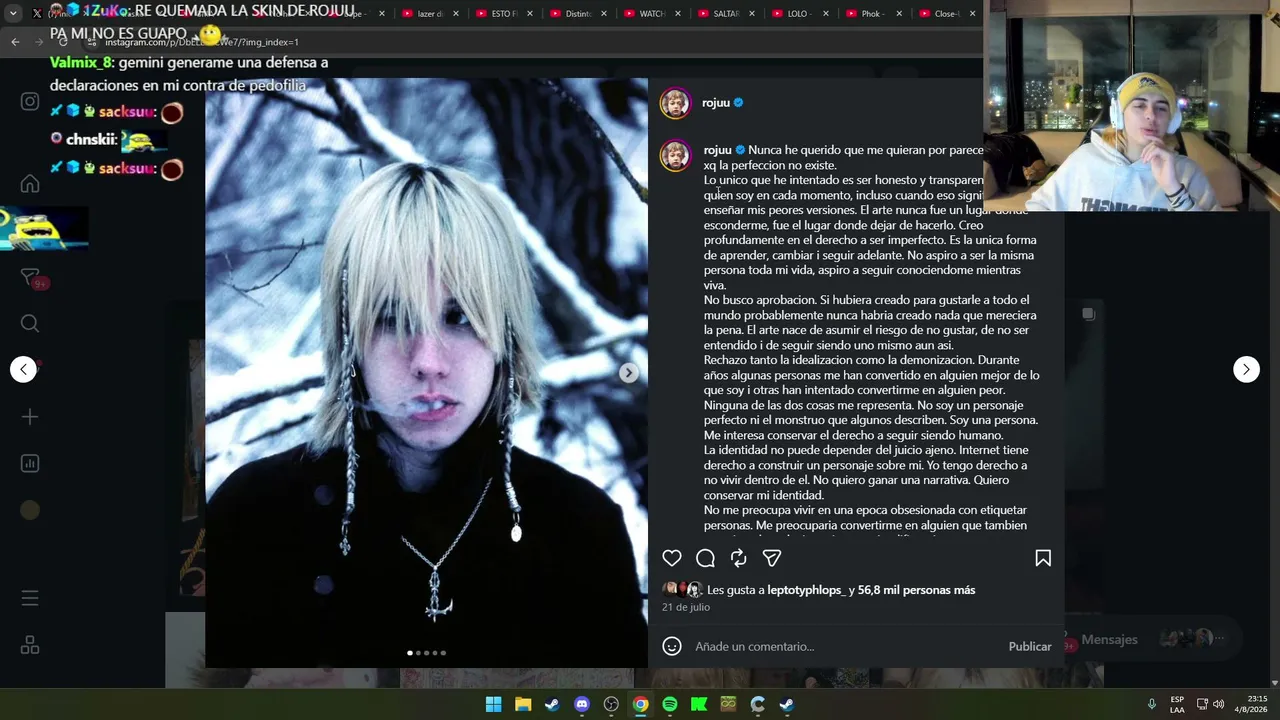Click rojuu's avatar beside the caption
The height and width of the screenshot is (720, 1280).
[x=675, y=155]
